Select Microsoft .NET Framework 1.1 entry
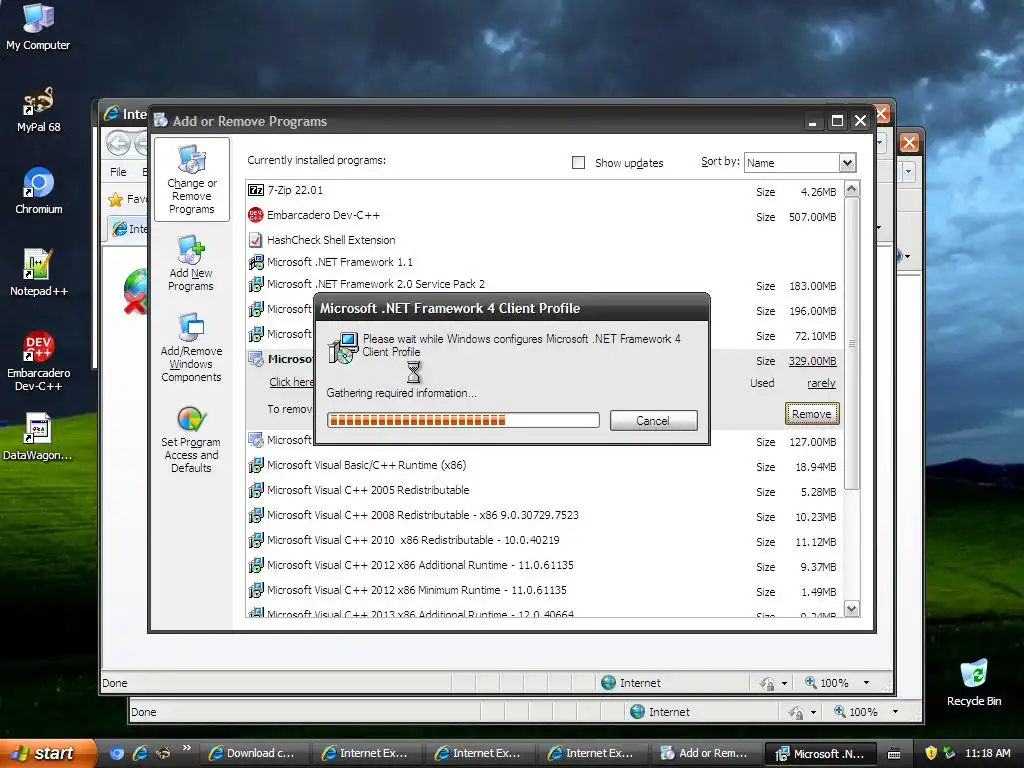 point(544,263)
